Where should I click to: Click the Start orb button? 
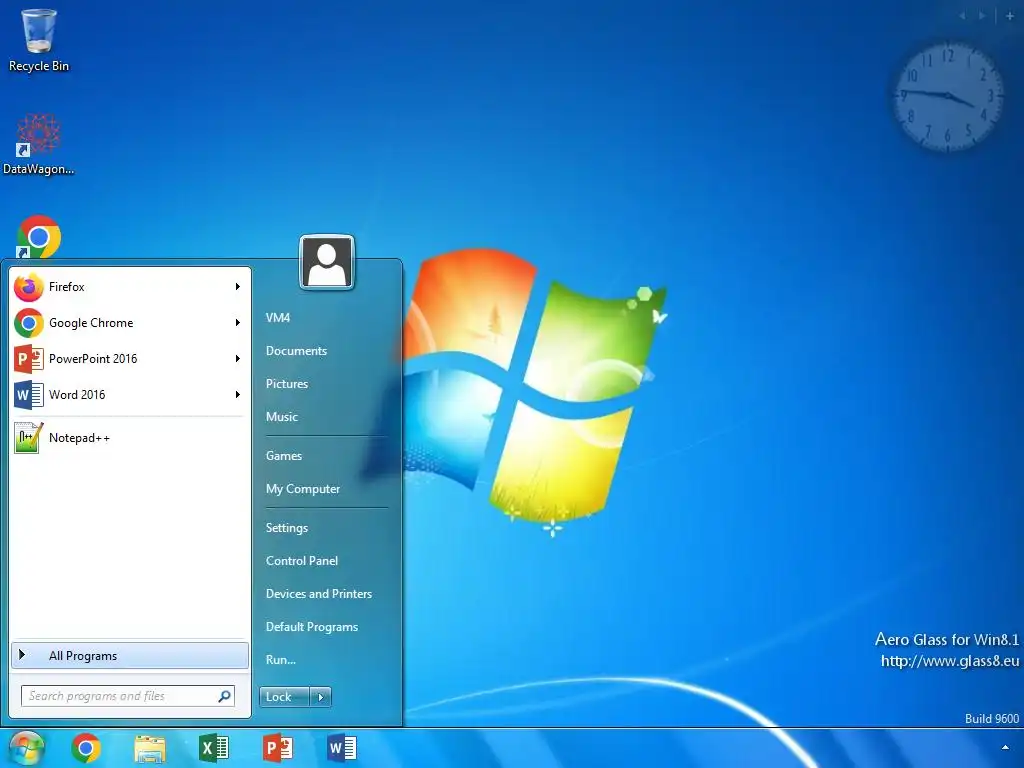[x=26, y=748]
